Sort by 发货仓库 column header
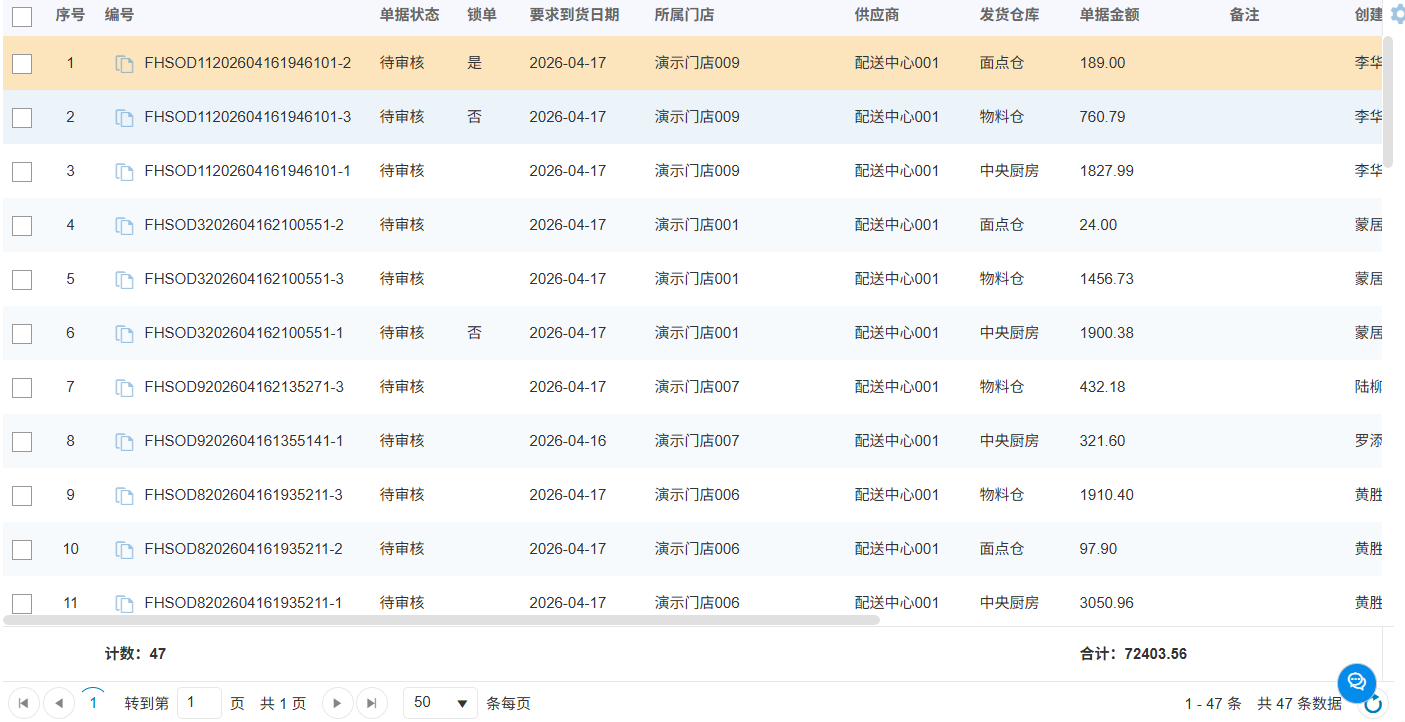This screenshot has width=1405, height=722. 1009,15
